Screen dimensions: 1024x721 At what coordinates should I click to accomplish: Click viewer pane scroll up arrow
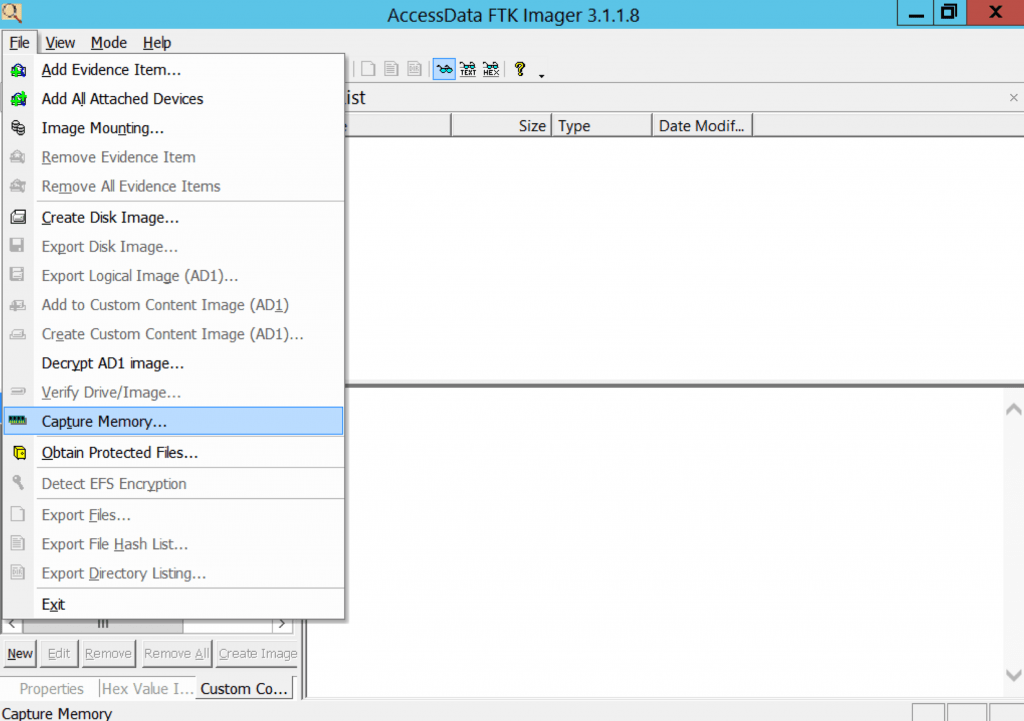click(x=1014, y=409)
